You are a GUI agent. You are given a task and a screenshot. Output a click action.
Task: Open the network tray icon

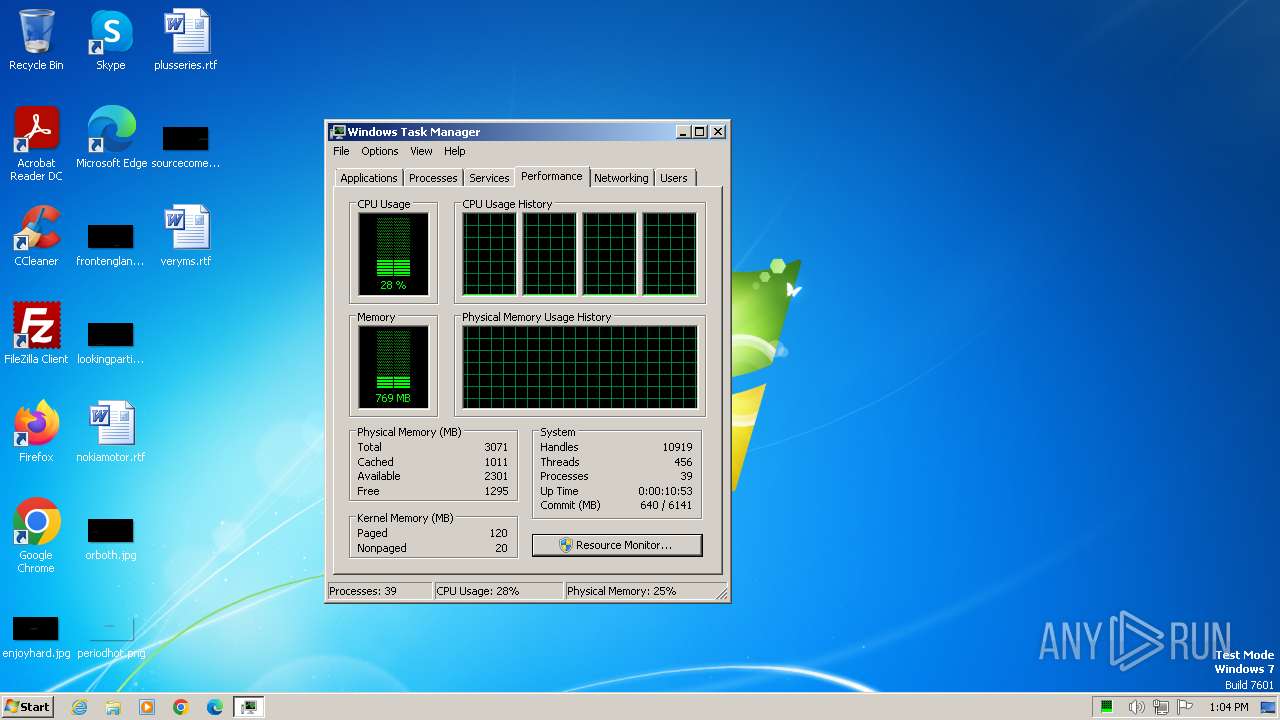[x=1161, y=707]
